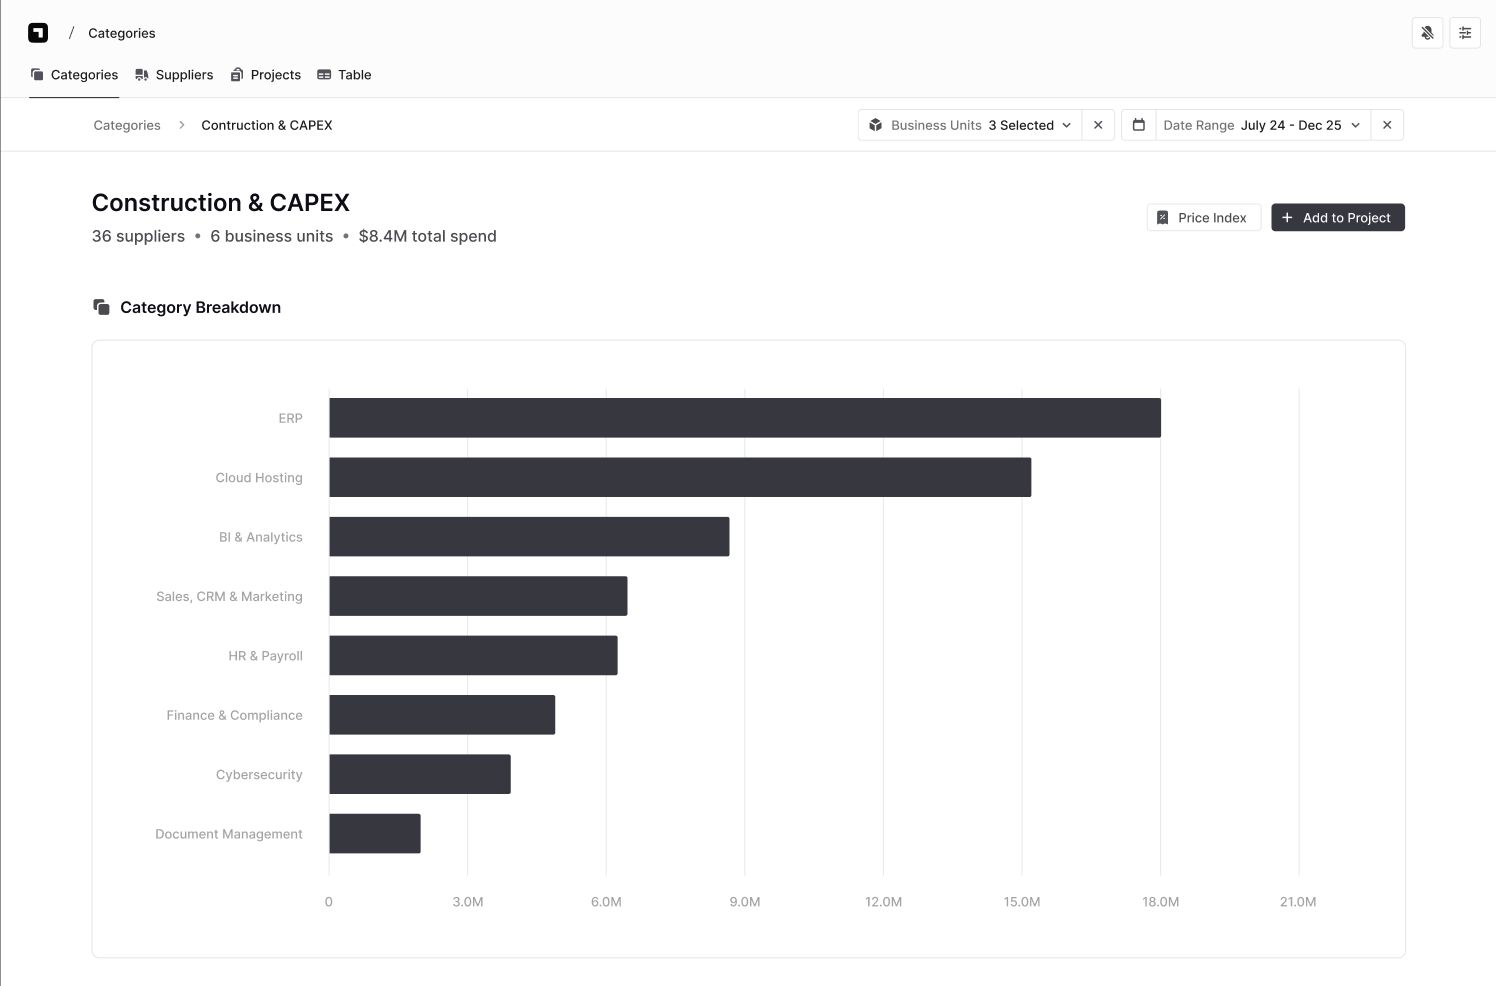Click the app logo icon in header
1496x986 pixels.
pos(38,33)
